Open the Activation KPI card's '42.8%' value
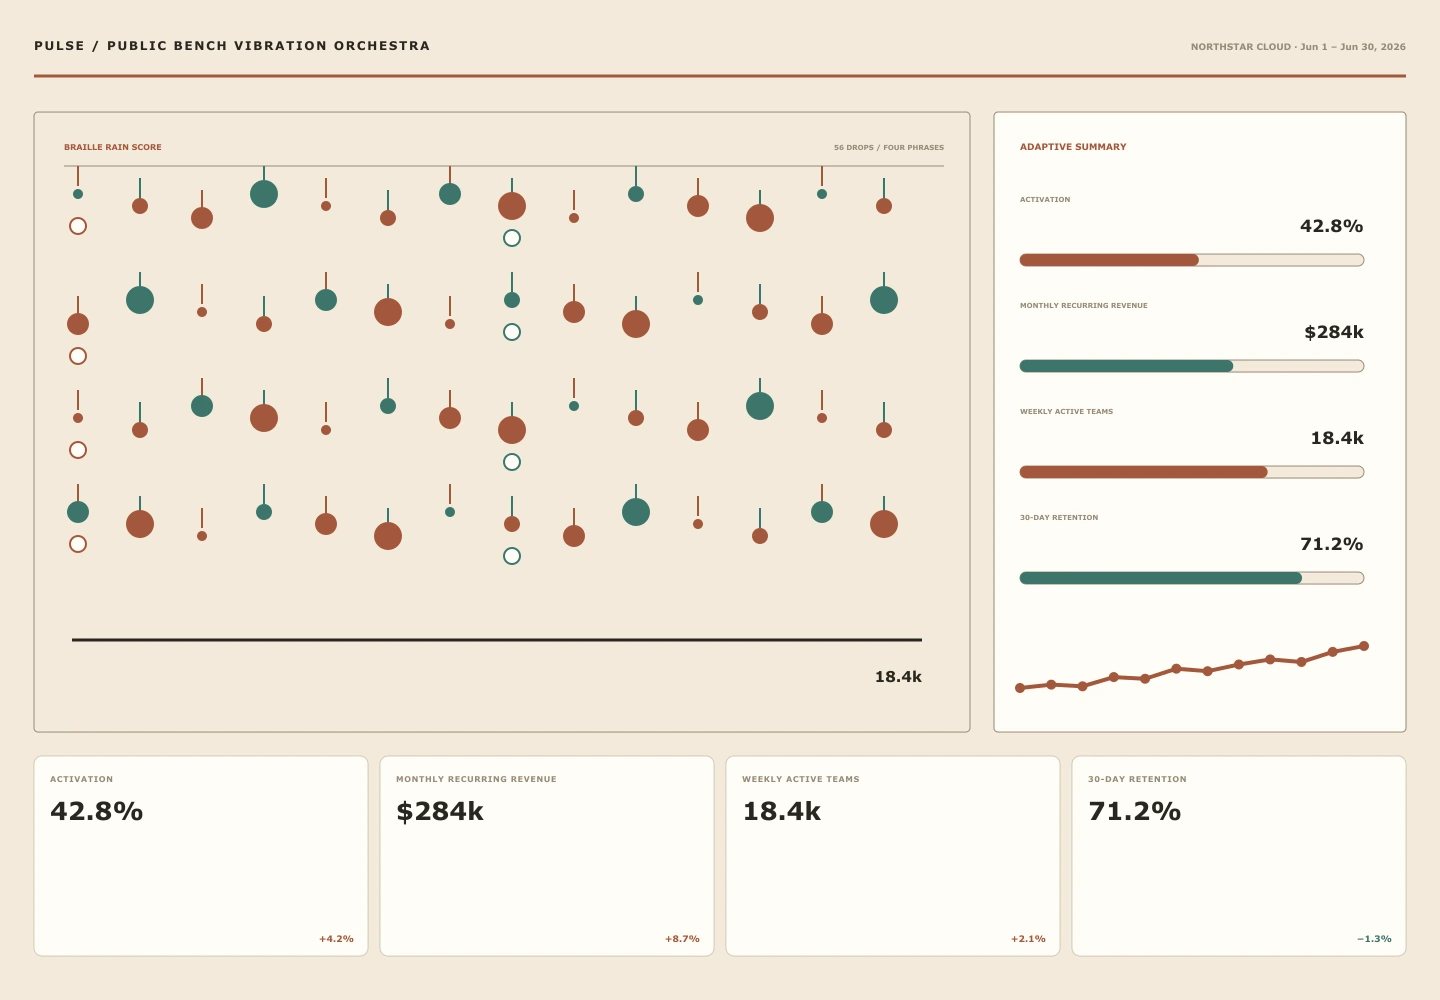1440x1000 pixels. pyautogui.click(x=97, y=811)
